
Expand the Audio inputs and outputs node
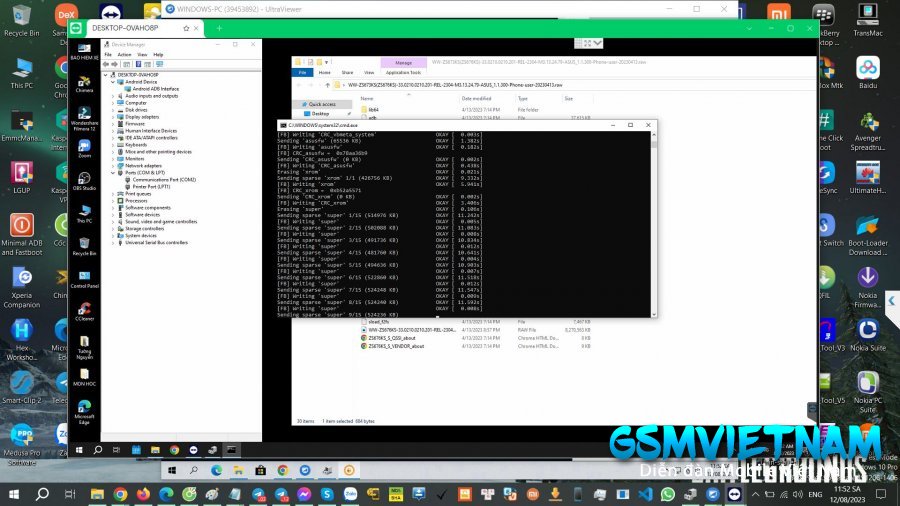coord(113,96)
